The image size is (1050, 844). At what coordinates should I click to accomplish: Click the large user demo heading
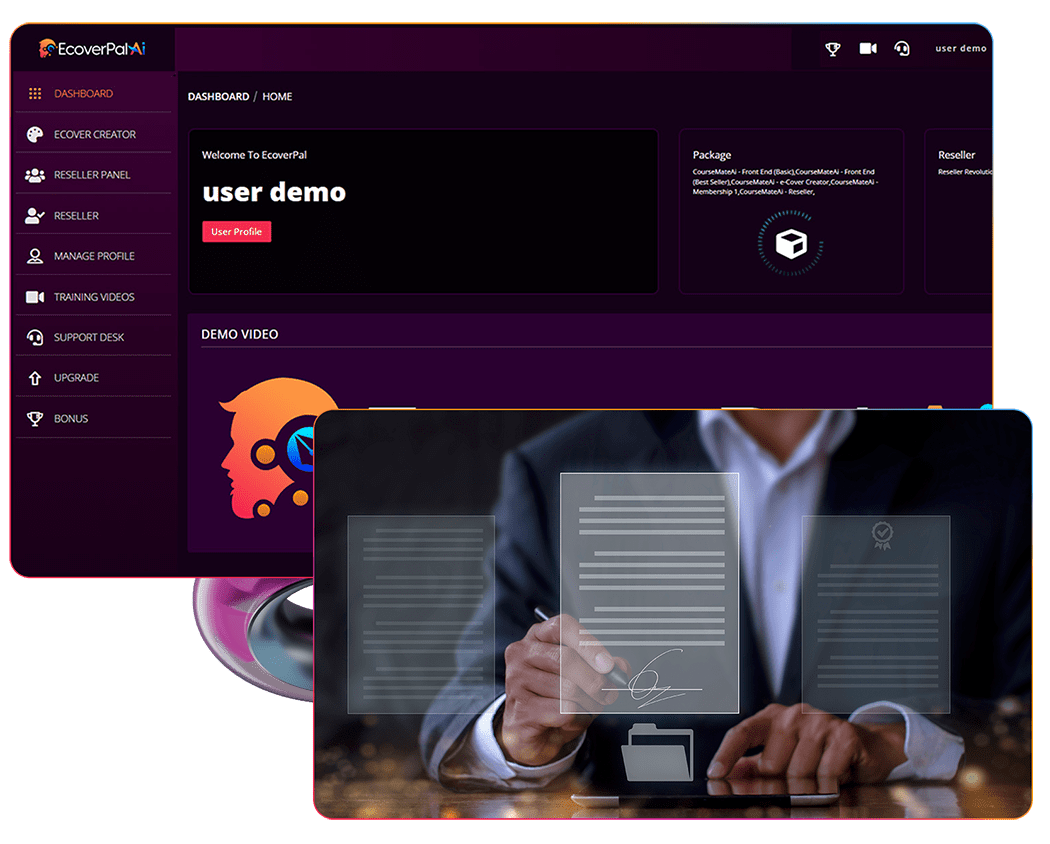(274, 192)
